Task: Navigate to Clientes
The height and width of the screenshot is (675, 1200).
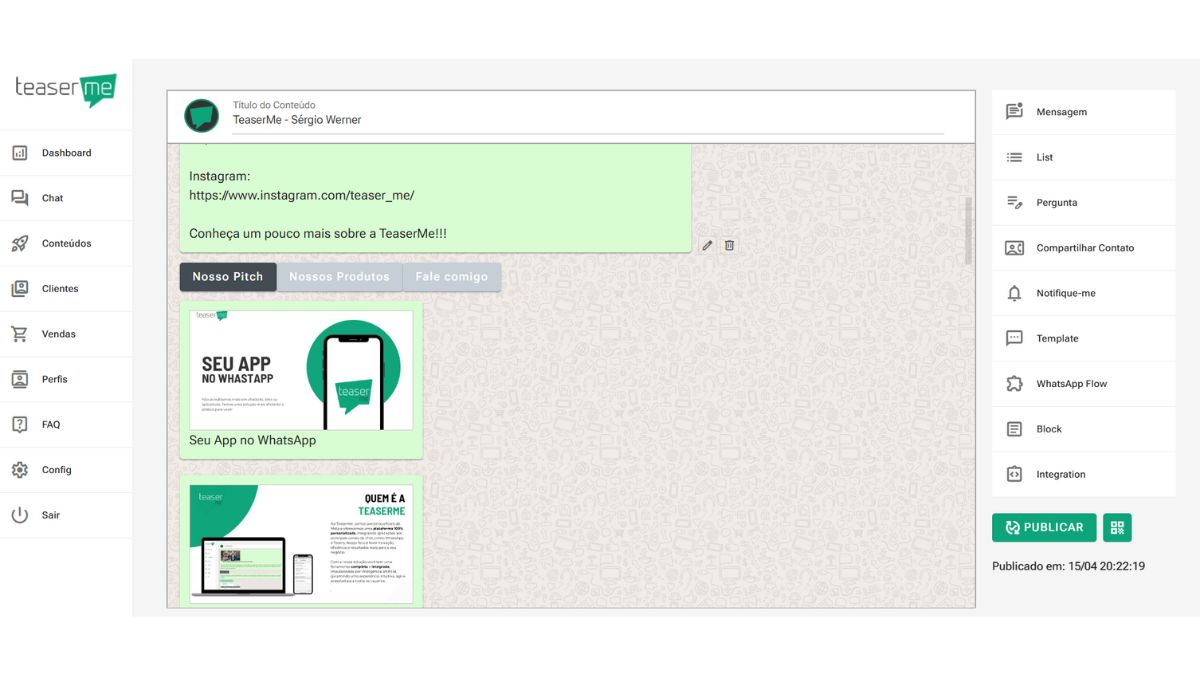Action: pos(66,288)
